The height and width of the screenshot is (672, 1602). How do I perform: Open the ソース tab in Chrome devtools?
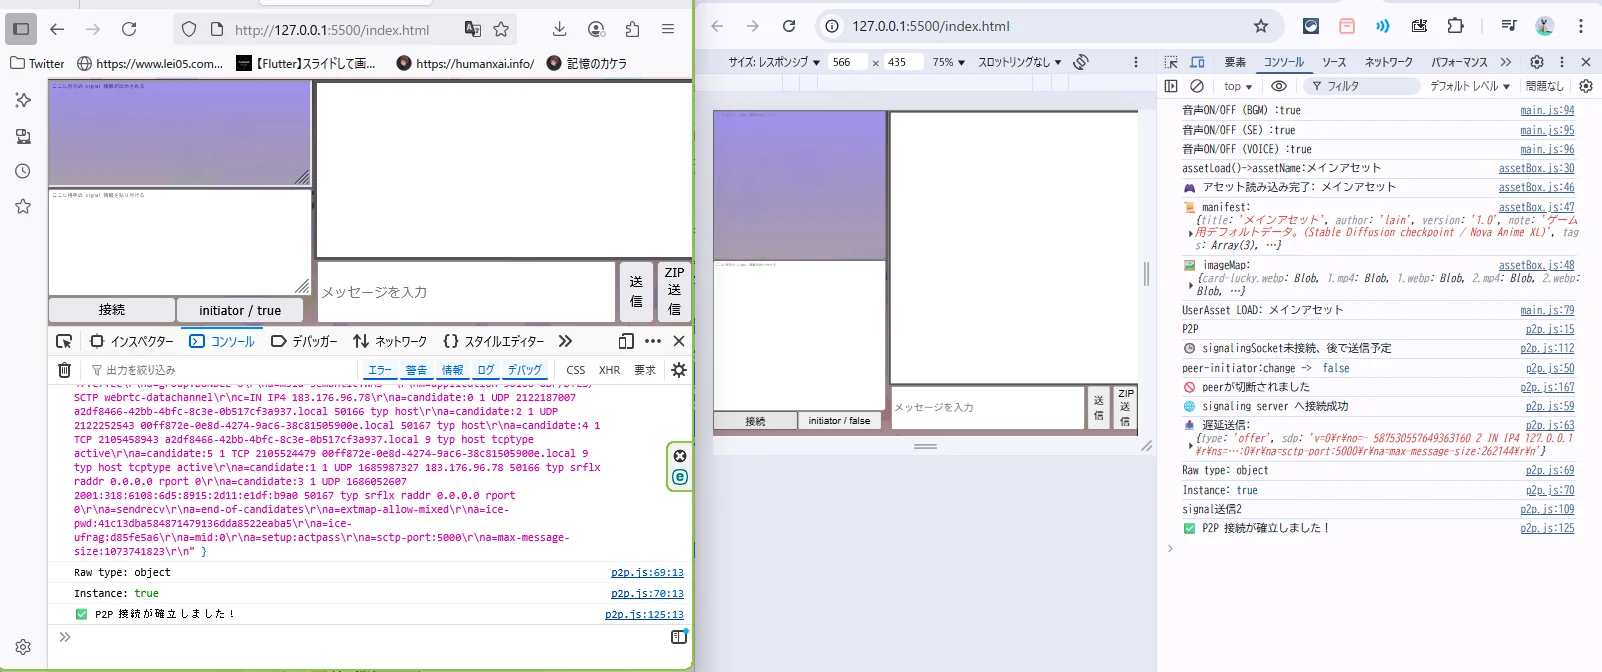(1334, 62)
